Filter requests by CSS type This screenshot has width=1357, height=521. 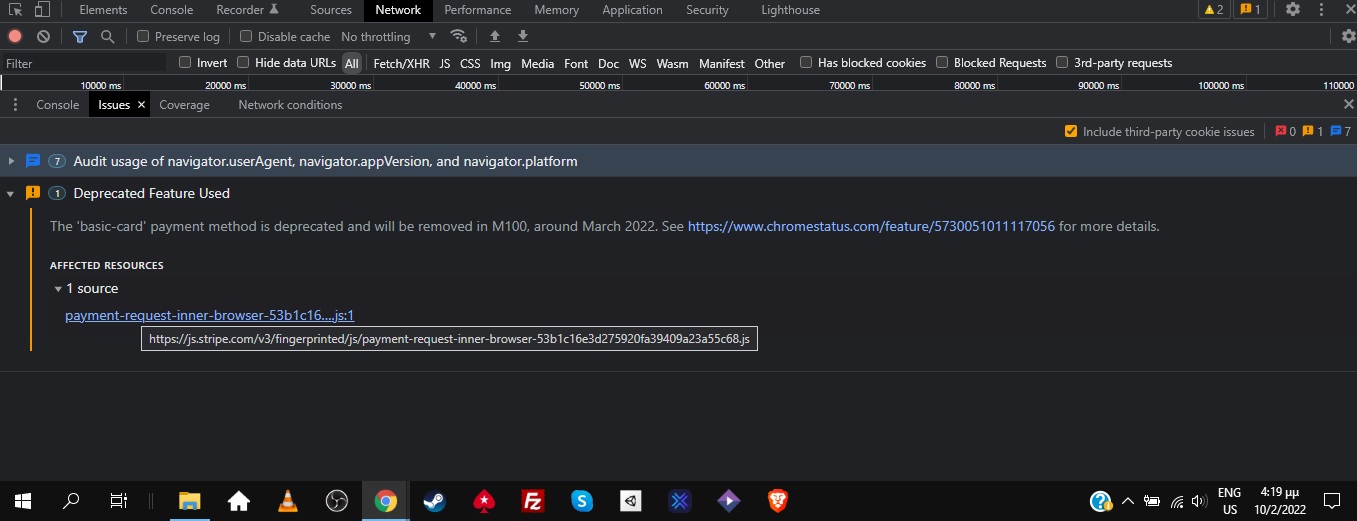470,63
